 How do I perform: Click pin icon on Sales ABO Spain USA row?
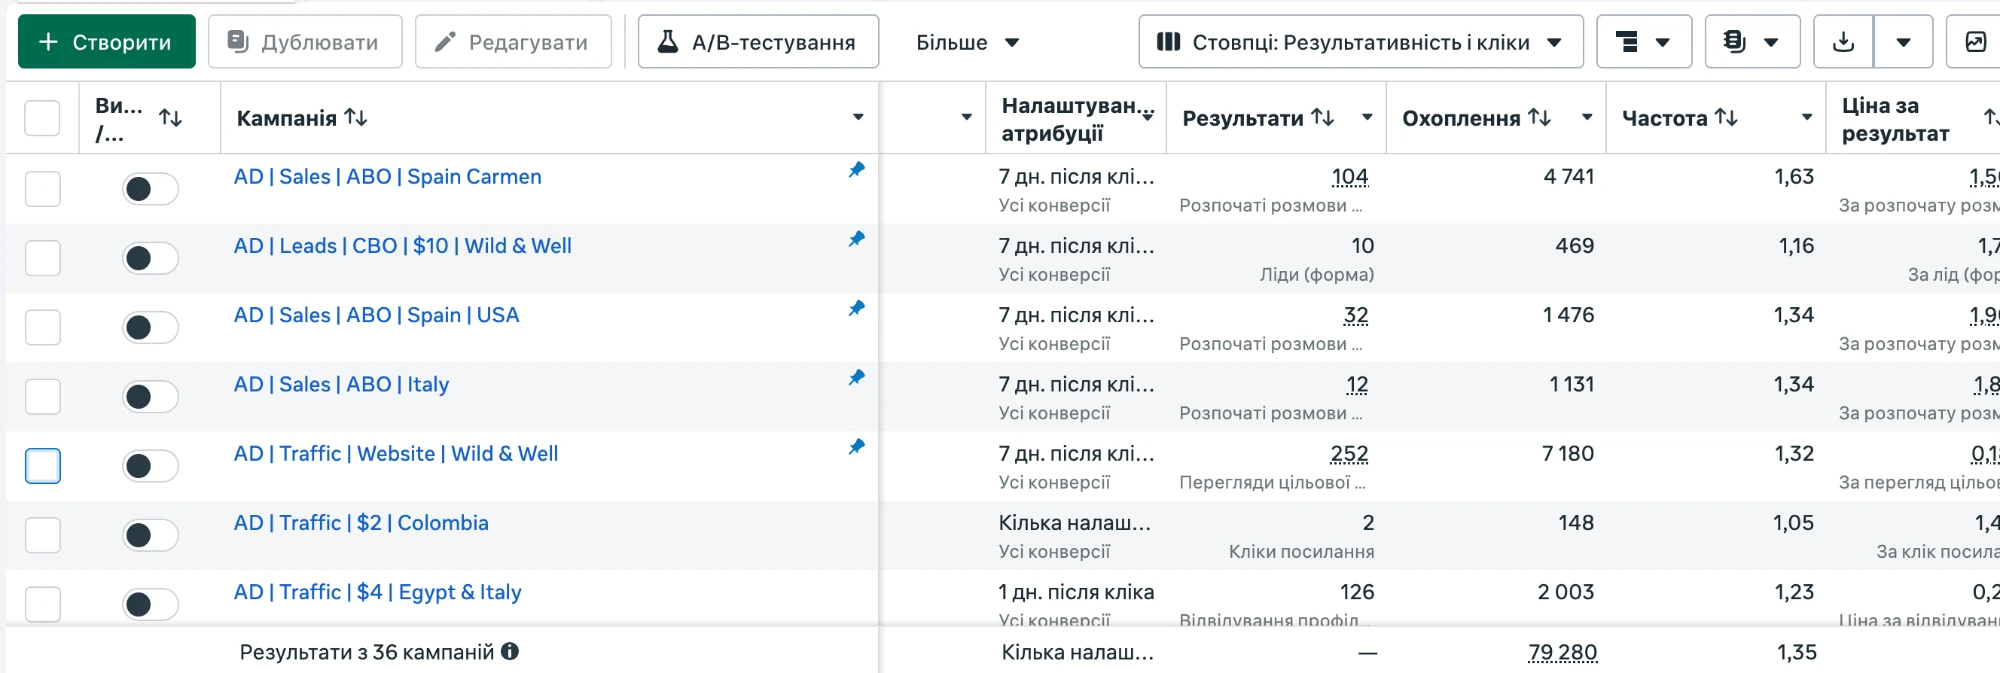(x=857, y=308)
